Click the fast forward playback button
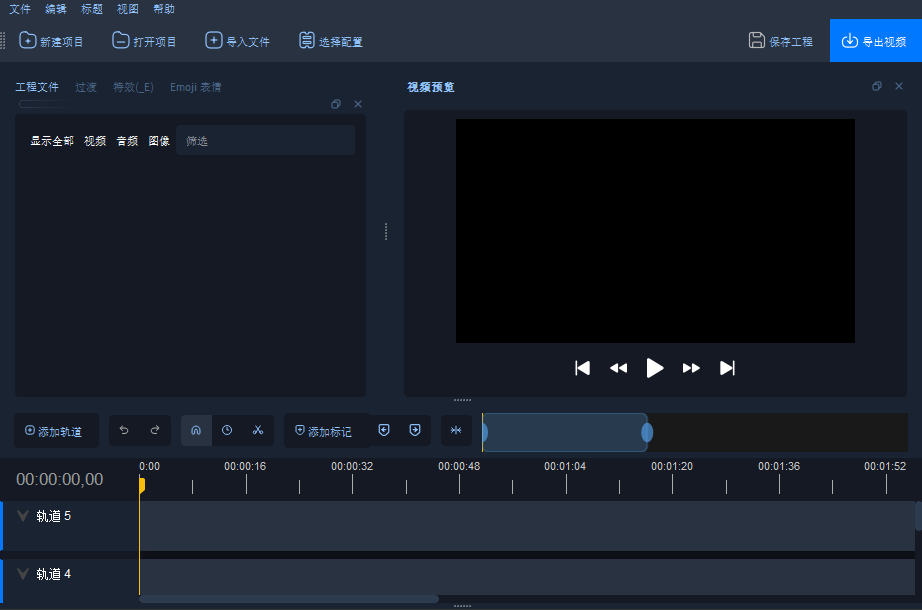922x610 pixels. 691,368
